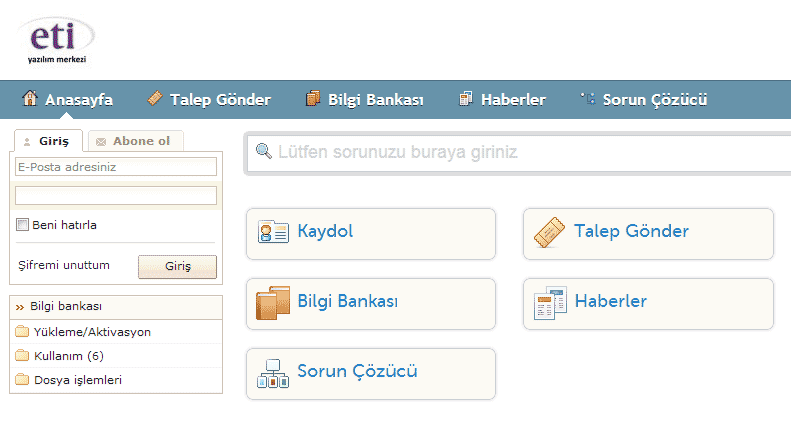The height and width of the screenshot is (434, 791).
Task: Click the magnifier search icon
Action: point(264,151)
